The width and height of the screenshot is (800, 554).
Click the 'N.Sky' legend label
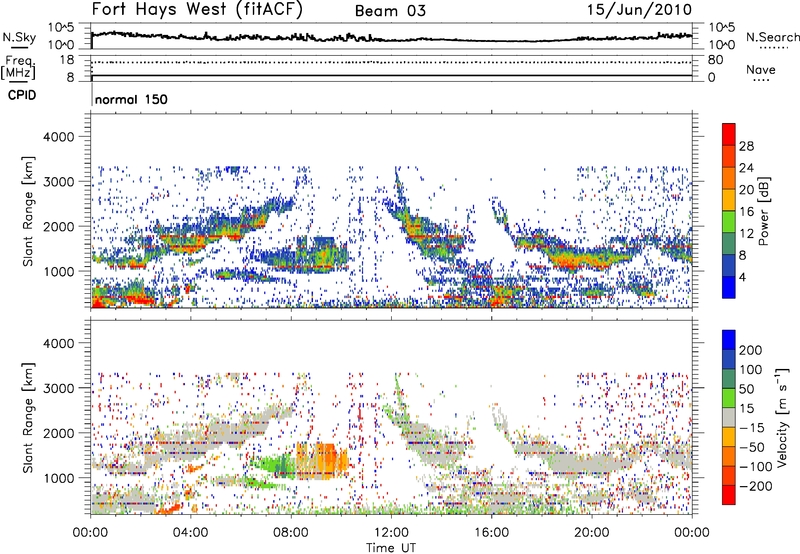tap(19, 37)
